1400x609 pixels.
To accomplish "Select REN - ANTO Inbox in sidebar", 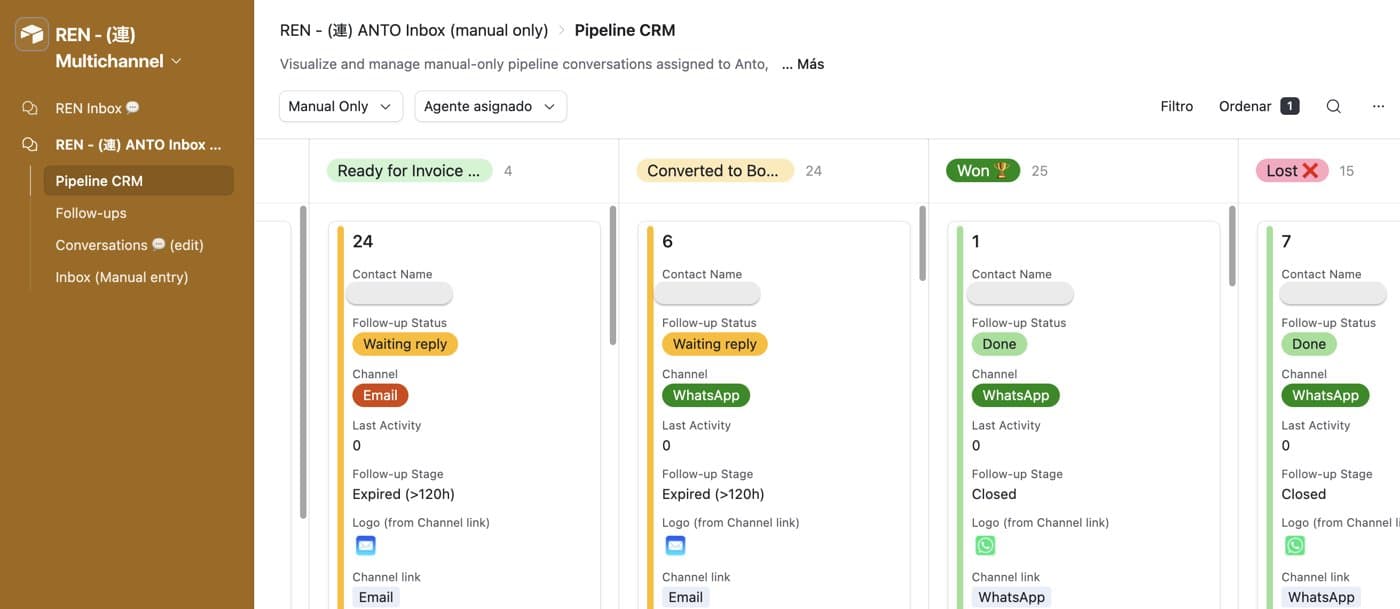I will point(138,144).
